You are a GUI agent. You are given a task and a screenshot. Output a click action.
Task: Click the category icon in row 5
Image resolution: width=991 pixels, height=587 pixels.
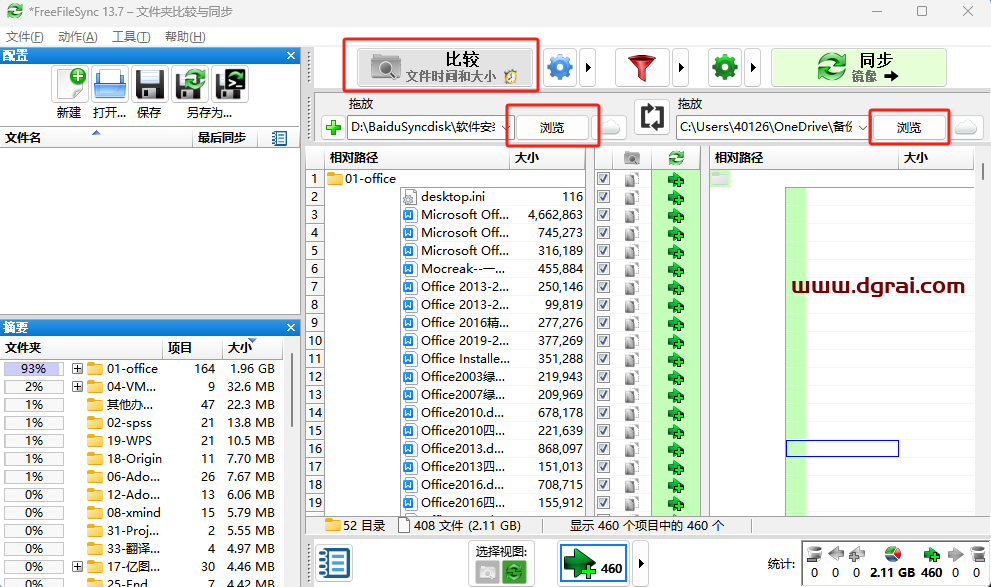(631, 251)
